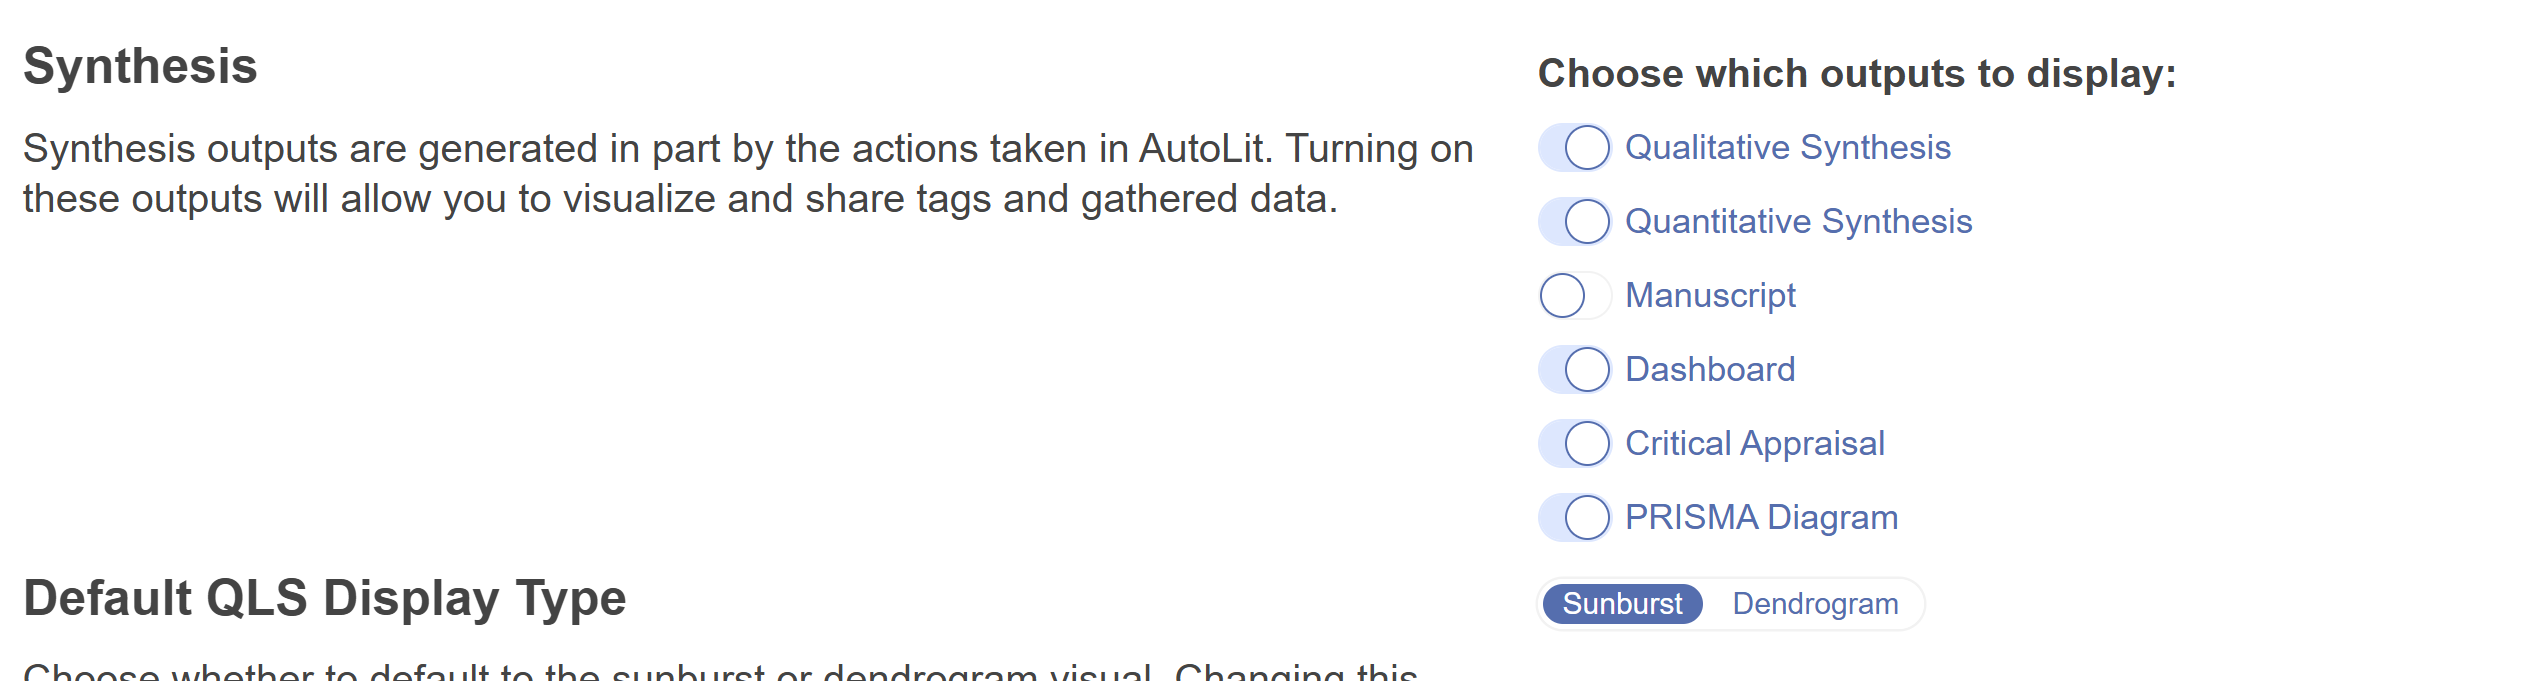
Task: Turn off the Qualitative Synthesis switch
Action: [1574, 148]
